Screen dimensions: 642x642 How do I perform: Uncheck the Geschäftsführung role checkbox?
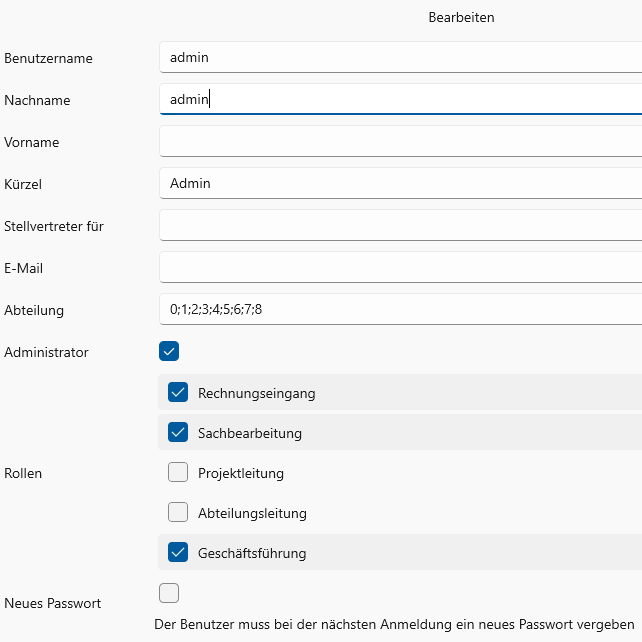[178, 552]
